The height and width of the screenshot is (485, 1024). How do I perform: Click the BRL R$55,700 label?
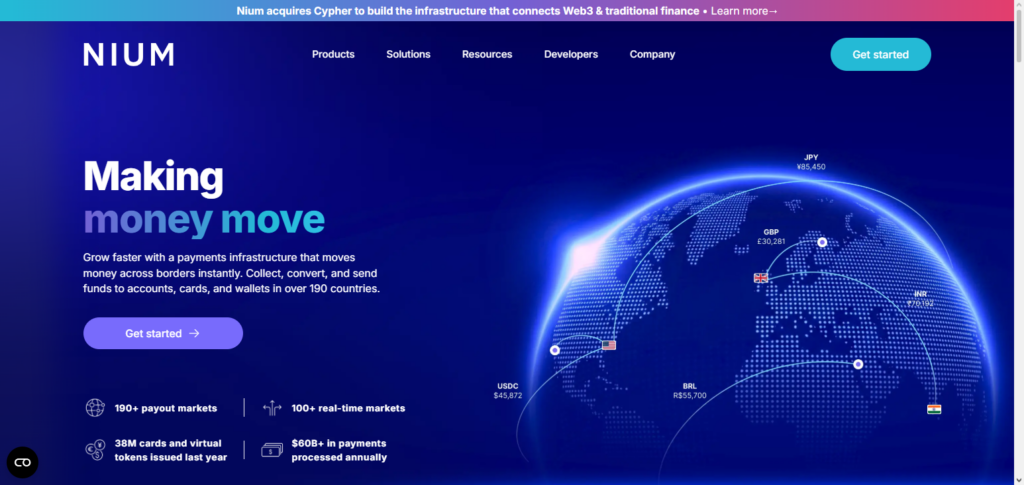(x=690, y=391)
